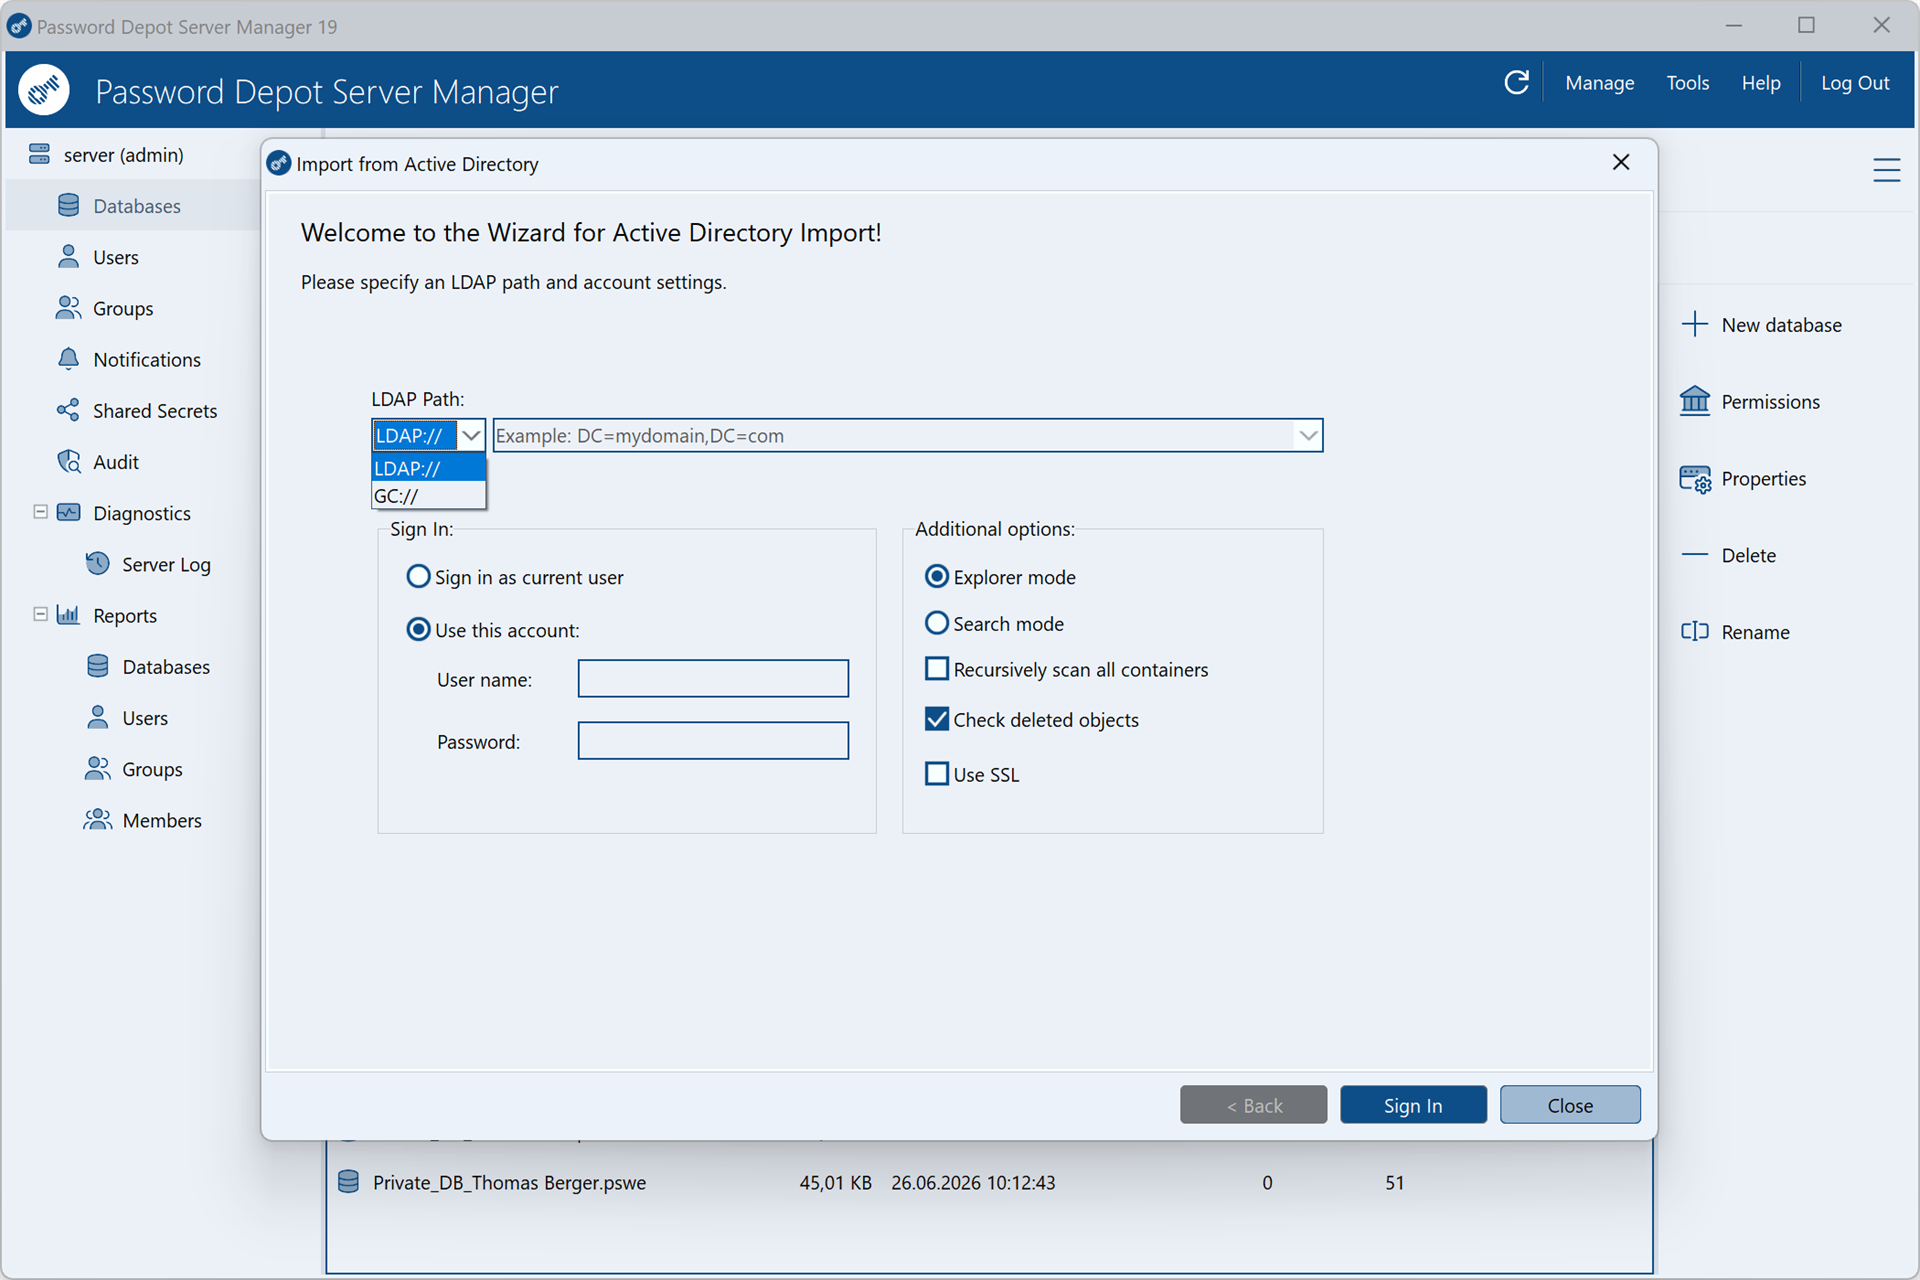This screenshot has height=1280, width=1920.
Task: Click the User name input field
Action: click(x=713, y=678)
